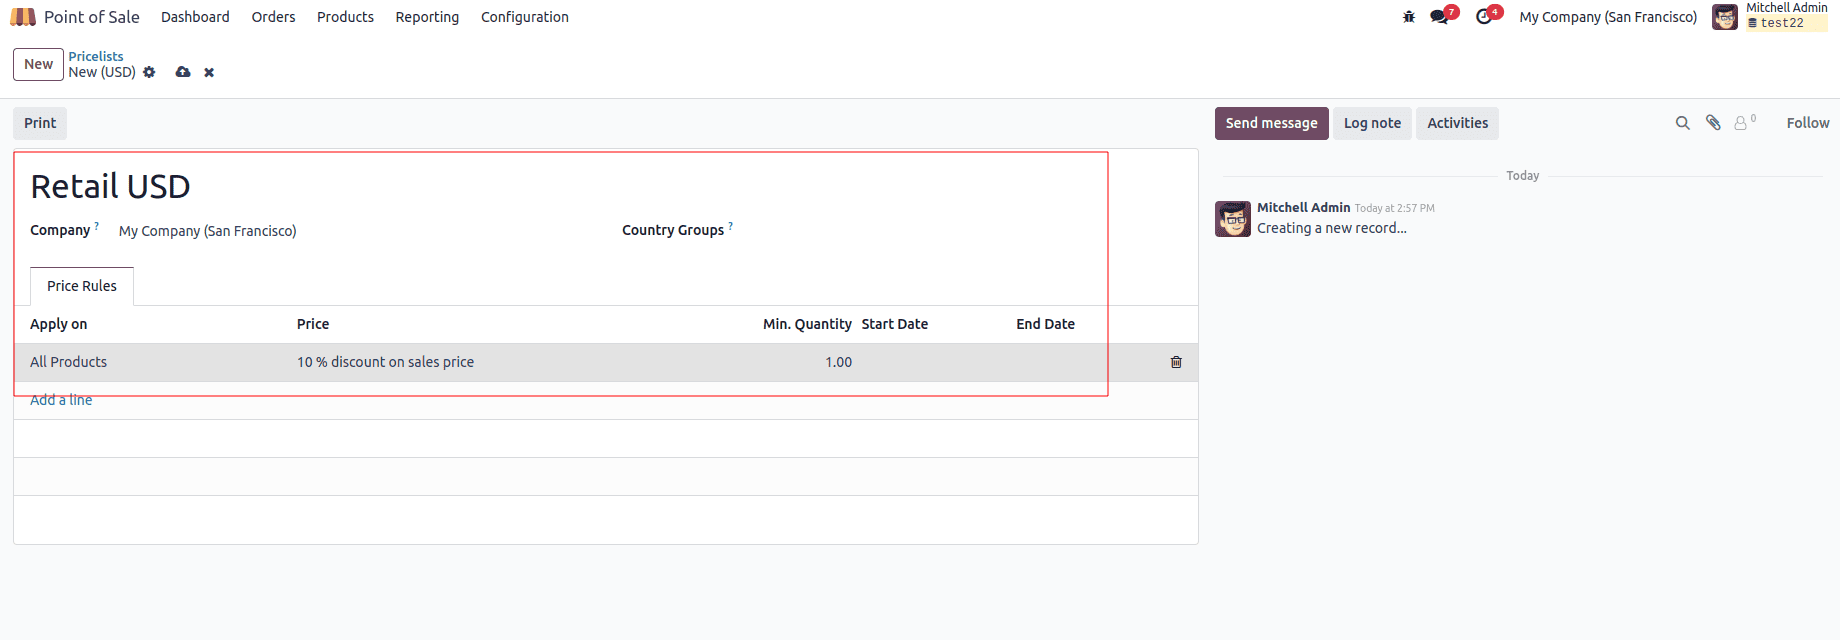Screen dimensions: 1840x640
Task: Save record manually with cloud upload icon
Action: [183, 72]
